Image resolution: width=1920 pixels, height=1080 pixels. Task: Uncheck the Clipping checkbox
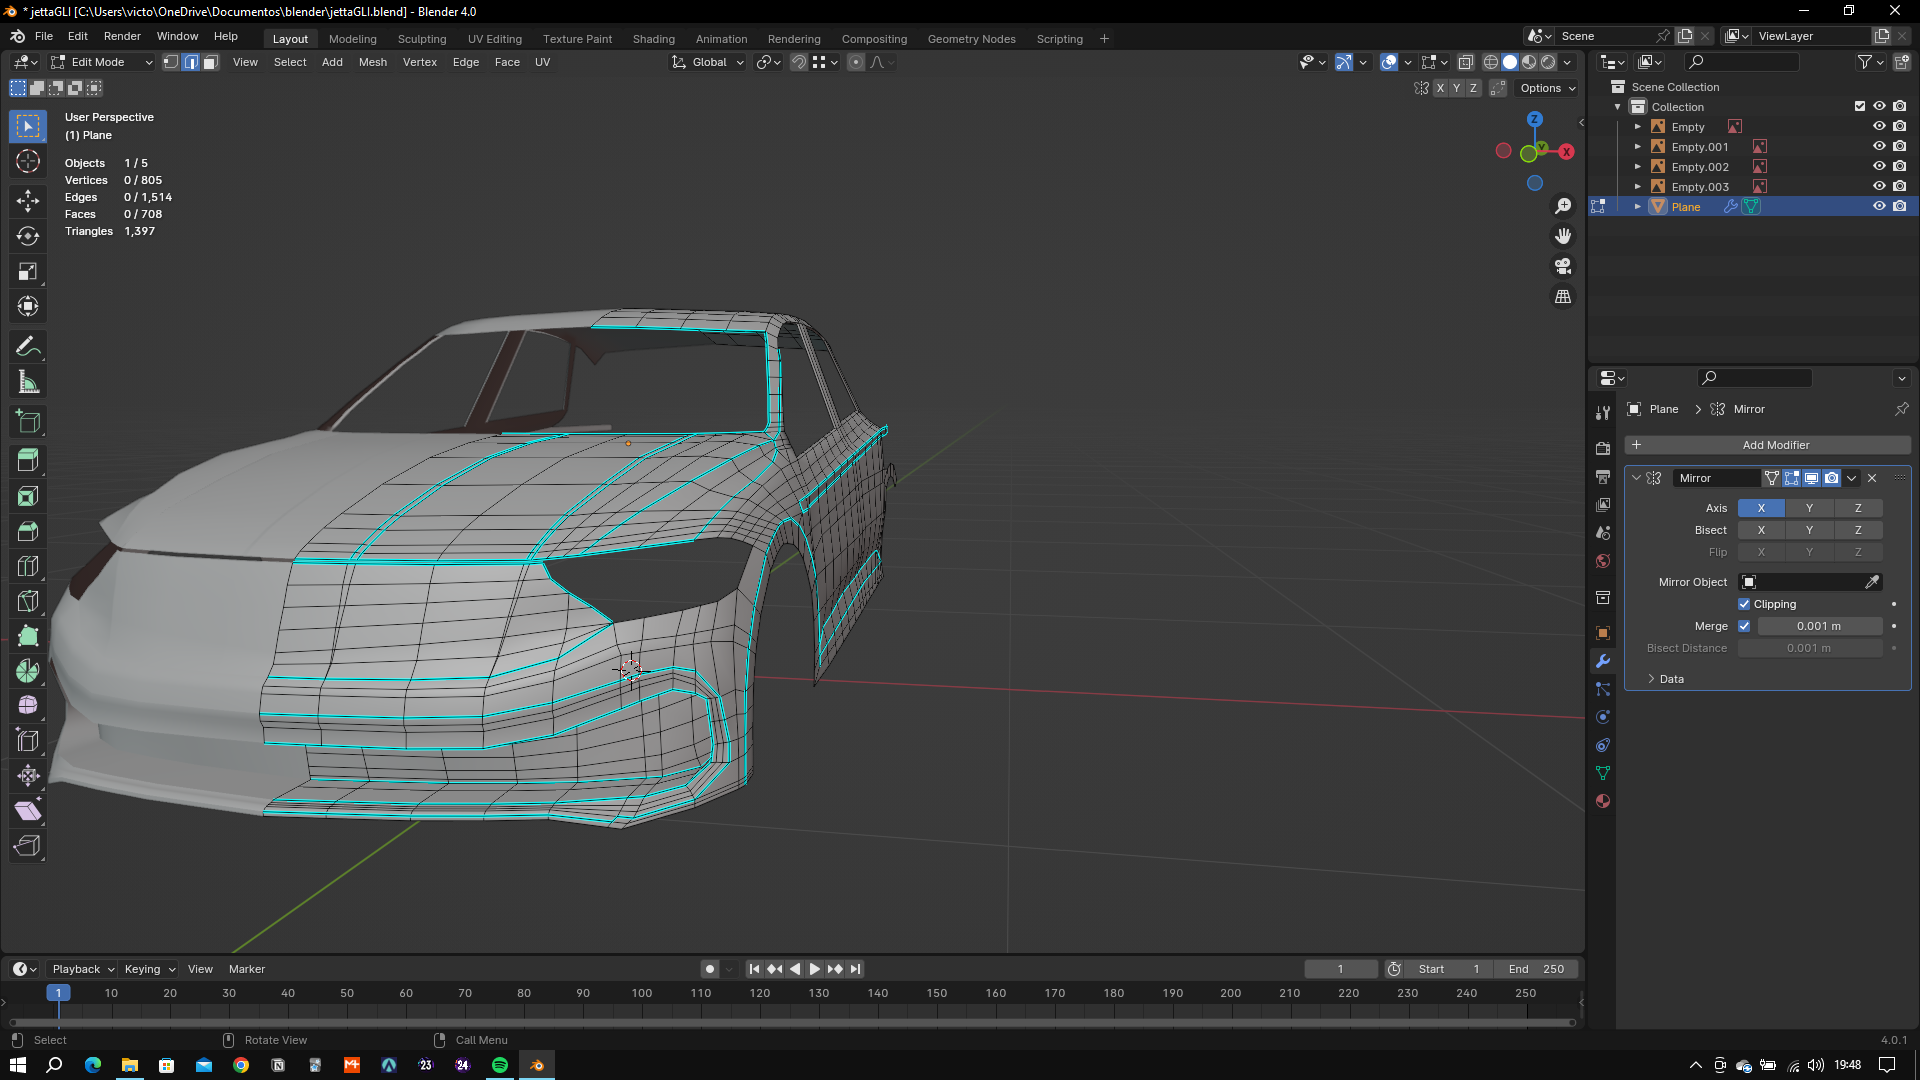[x=1744, y=604]
